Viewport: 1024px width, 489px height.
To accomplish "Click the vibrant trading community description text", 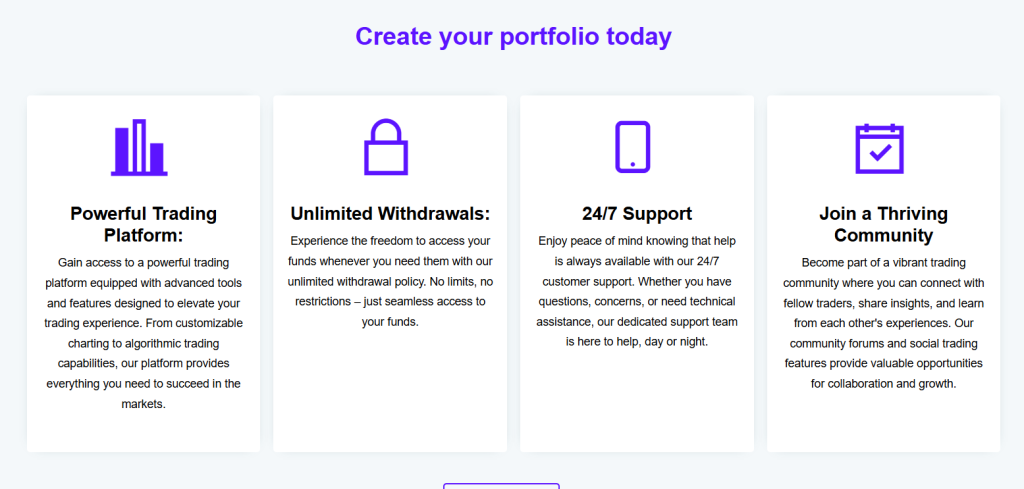I will pos(883,323).
